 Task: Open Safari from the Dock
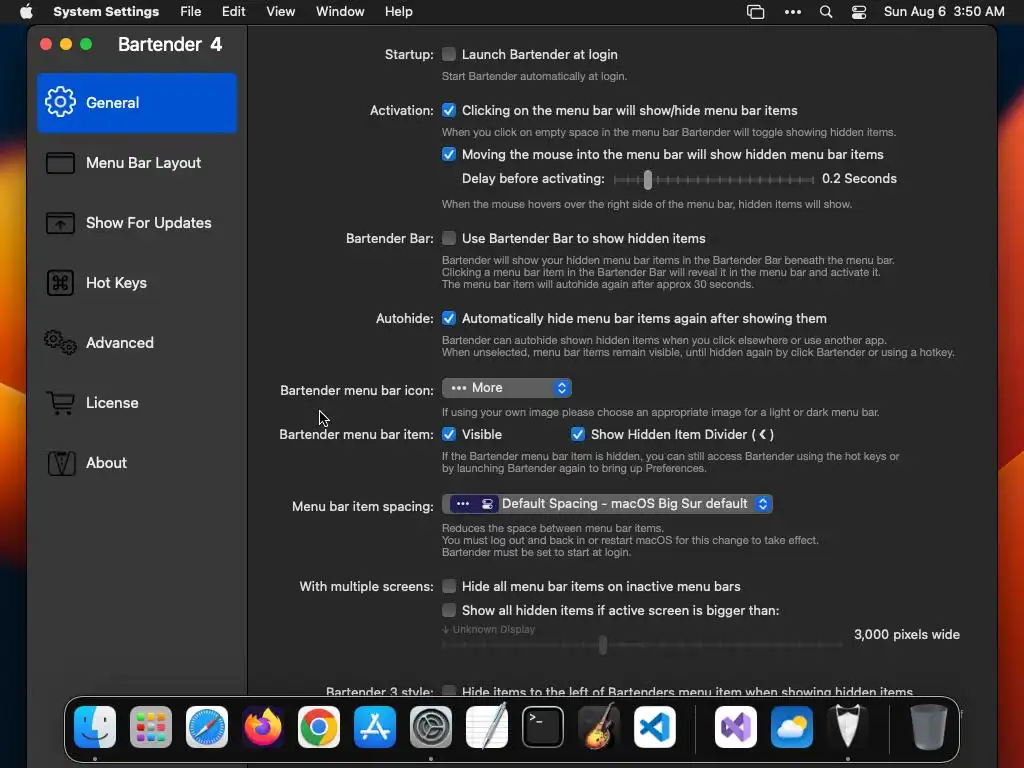point(207,727)
